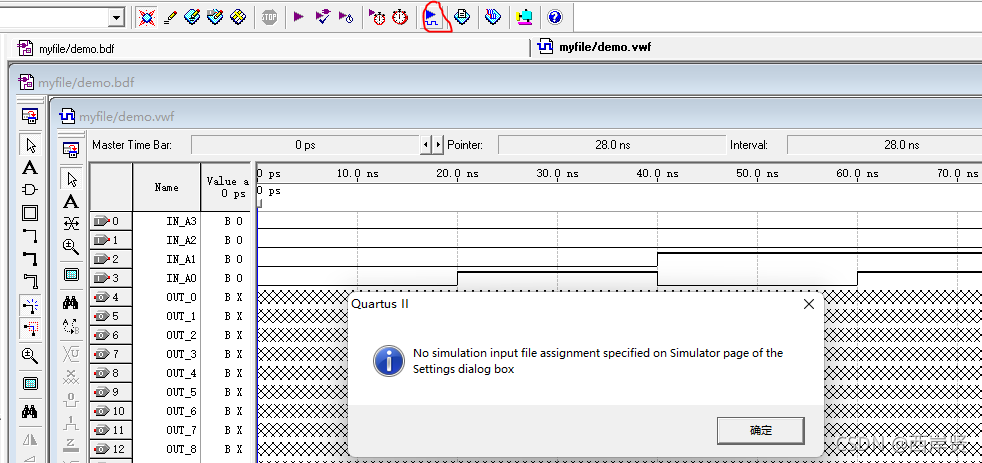Screen dimensions: 982x463
Task: Open the Assignment Editor pencil icon
Action: pos(170,17)
